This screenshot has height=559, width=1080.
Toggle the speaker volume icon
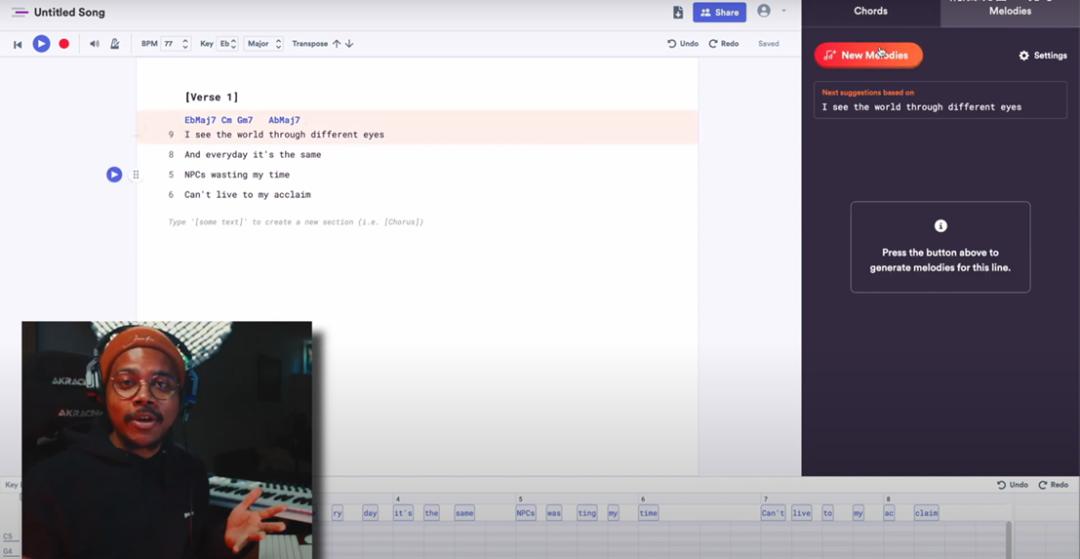click(94, 43)
